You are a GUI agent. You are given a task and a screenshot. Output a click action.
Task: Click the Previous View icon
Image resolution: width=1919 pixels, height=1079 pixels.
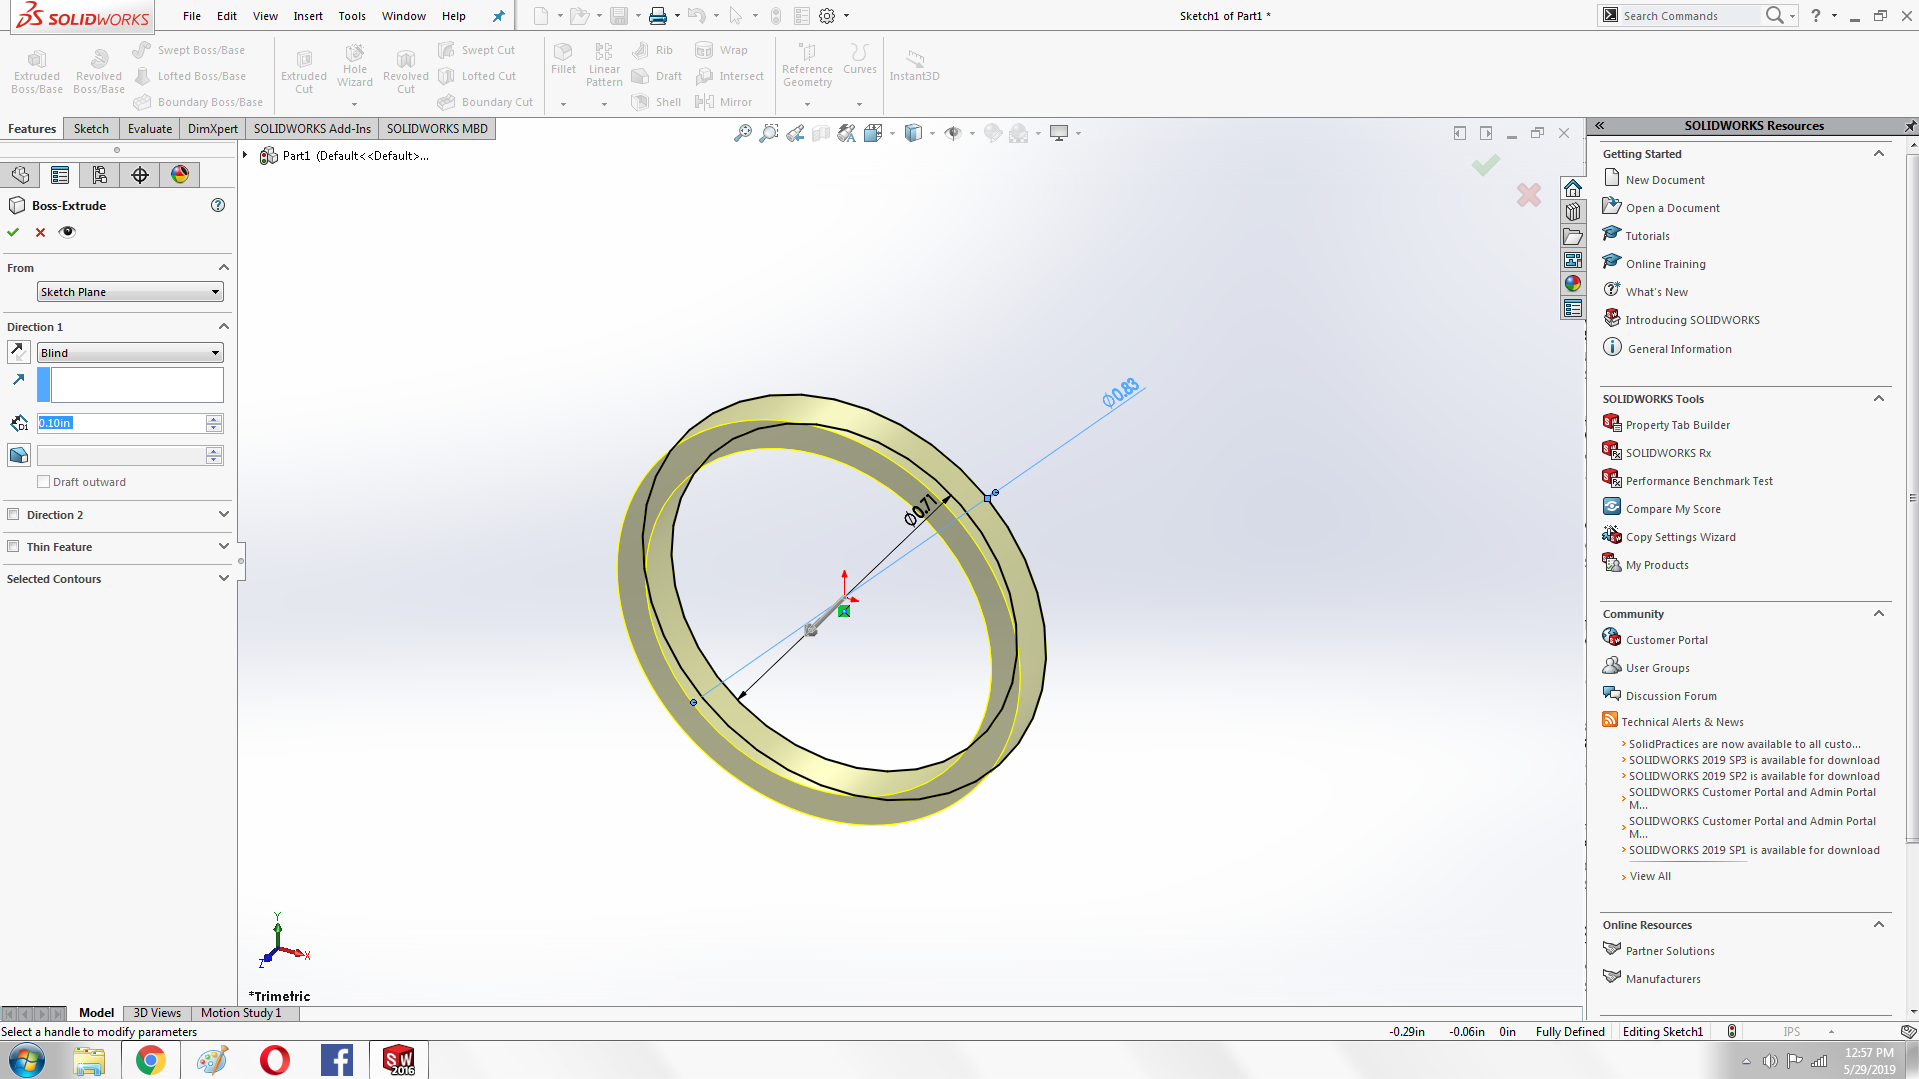pyautogui.click(x=795, y=133)
